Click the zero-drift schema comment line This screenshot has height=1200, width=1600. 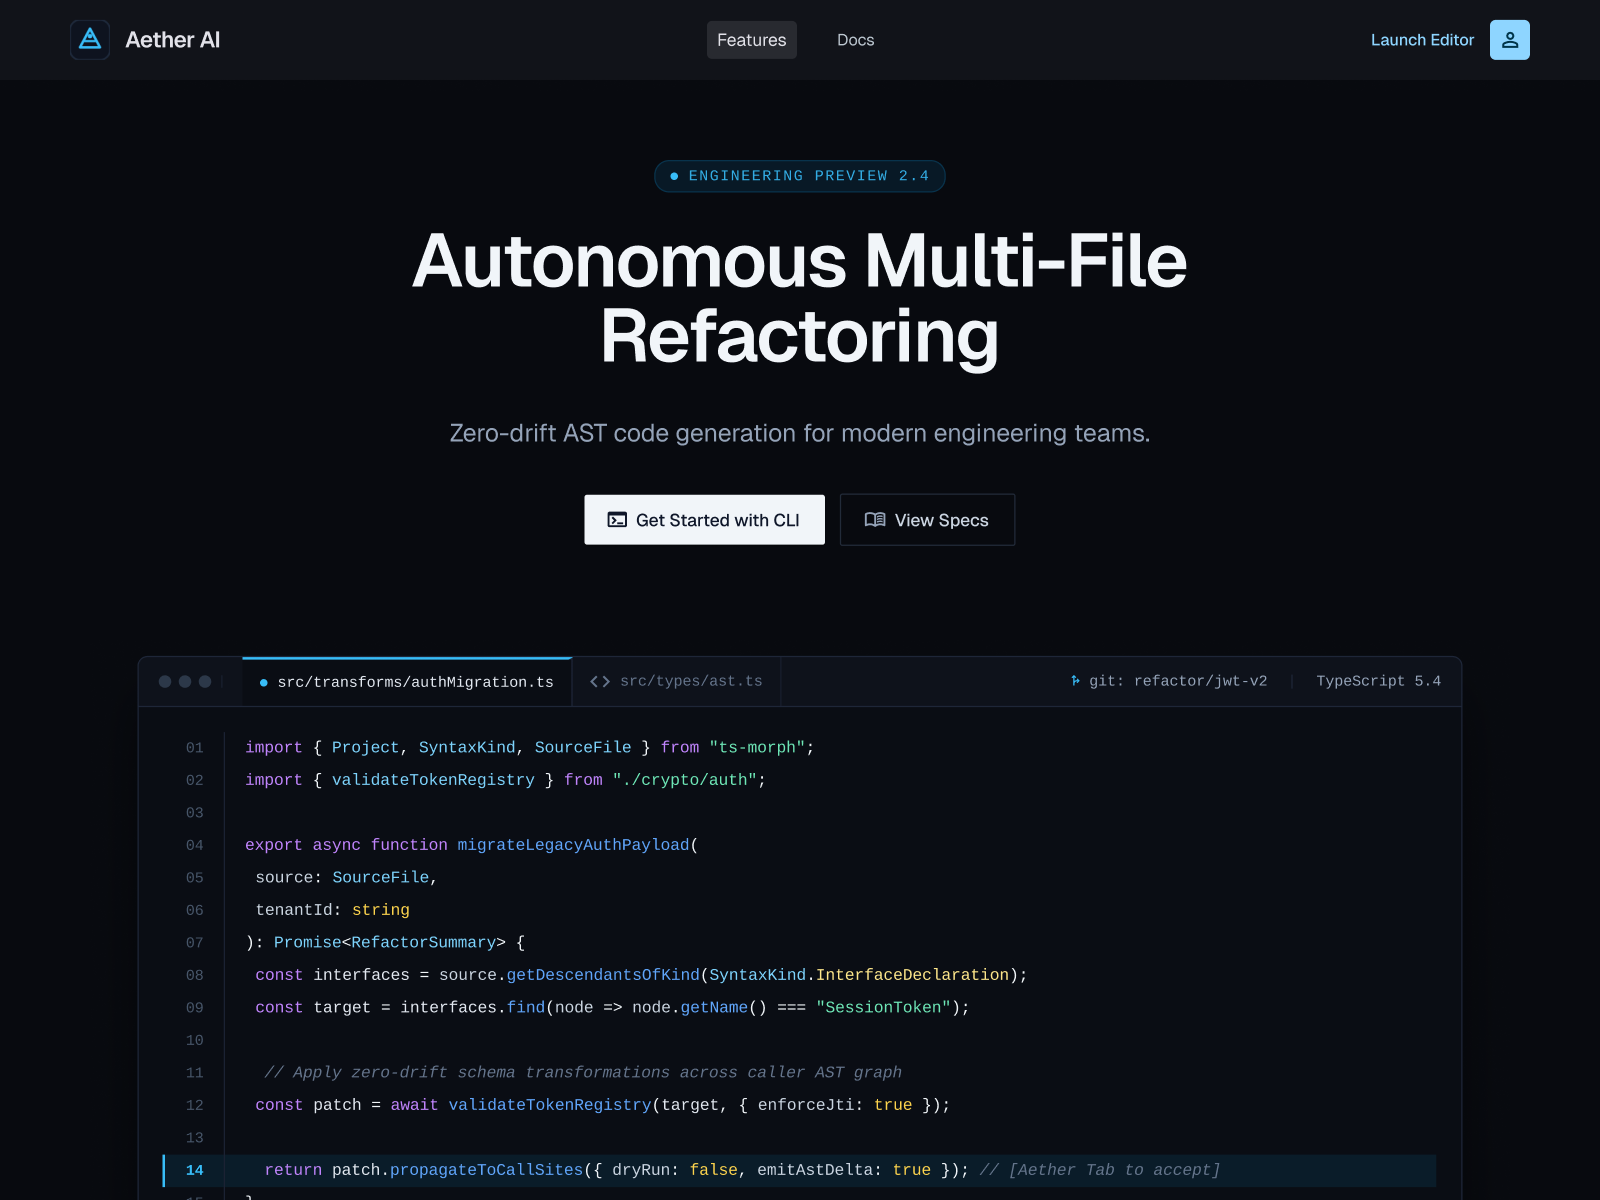click(583, 1073)
